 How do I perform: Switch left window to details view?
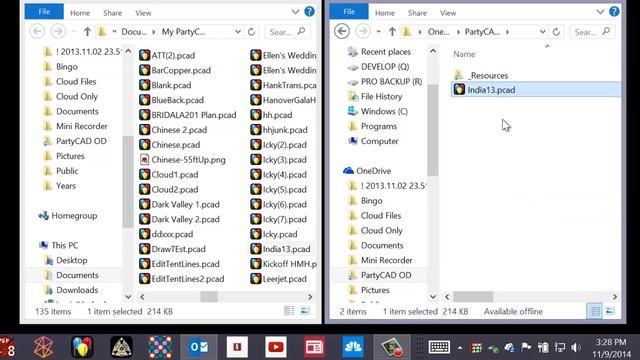[289, 311]
